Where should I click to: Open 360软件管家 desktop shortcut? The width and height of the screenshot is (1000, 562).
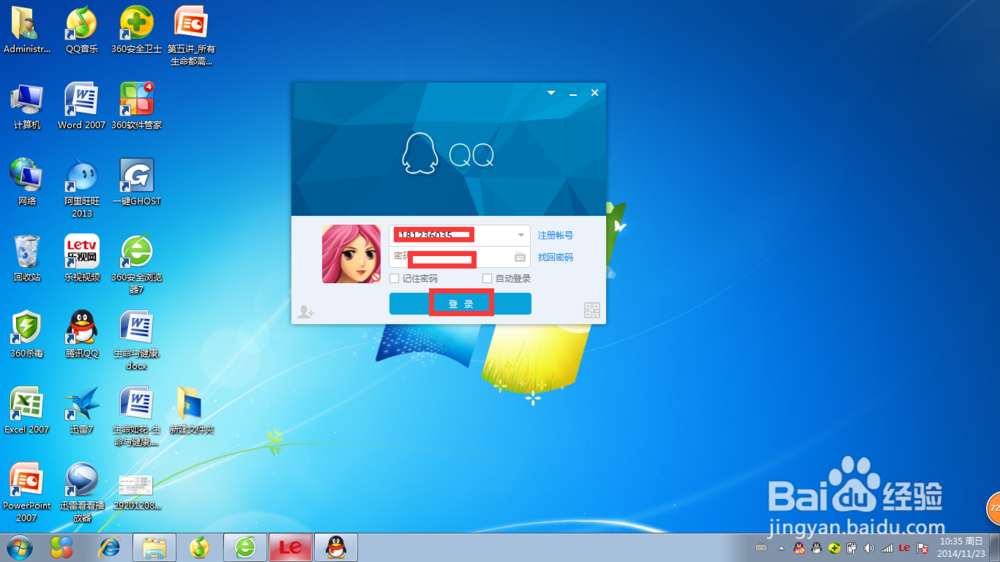point(136,107)
